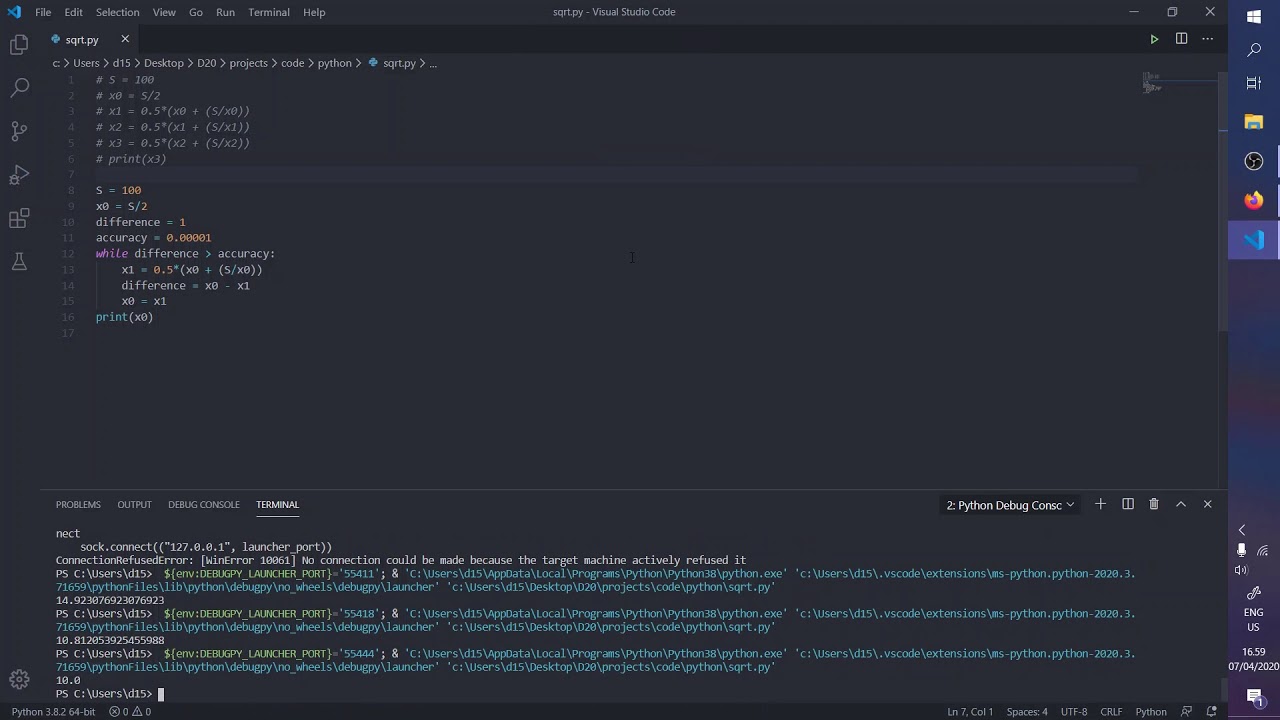
Task: Switch to the Output panel tab
Action: 134,505
